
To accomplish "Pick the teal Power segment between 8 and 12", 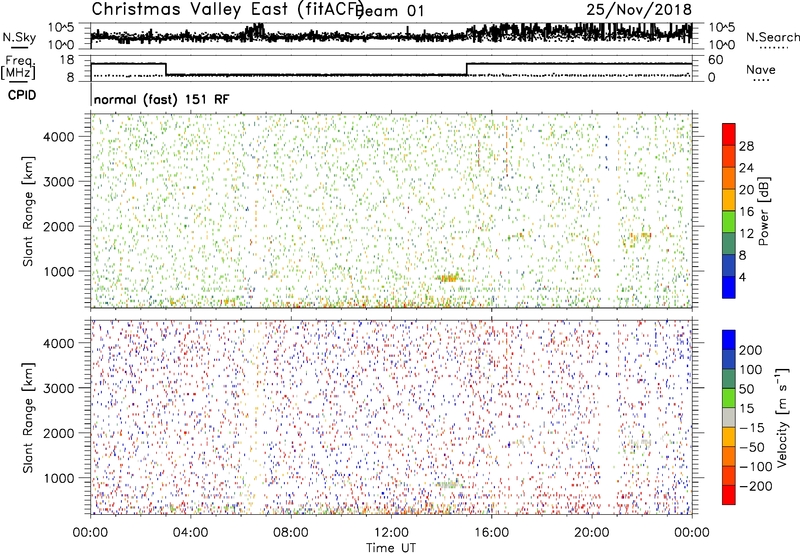I will click(729, 244).
